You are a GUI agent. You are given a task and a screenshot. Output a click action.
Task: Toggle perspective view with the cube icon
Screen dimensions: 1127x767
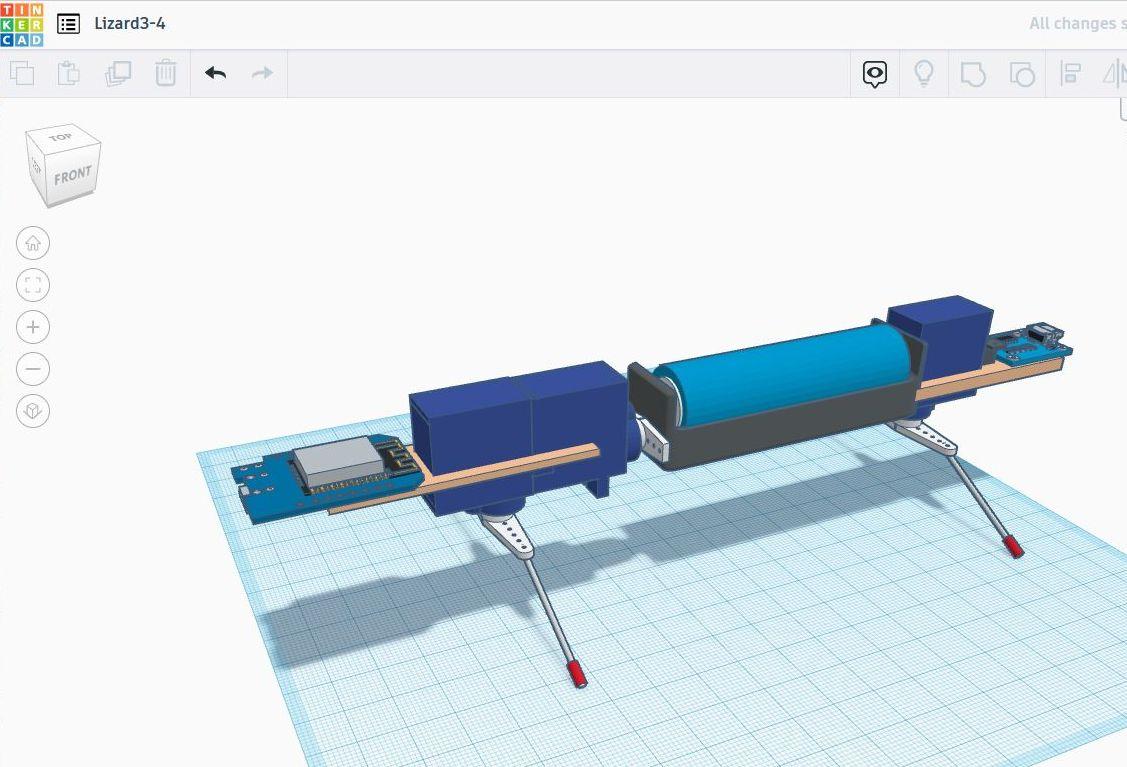(33, 411)
